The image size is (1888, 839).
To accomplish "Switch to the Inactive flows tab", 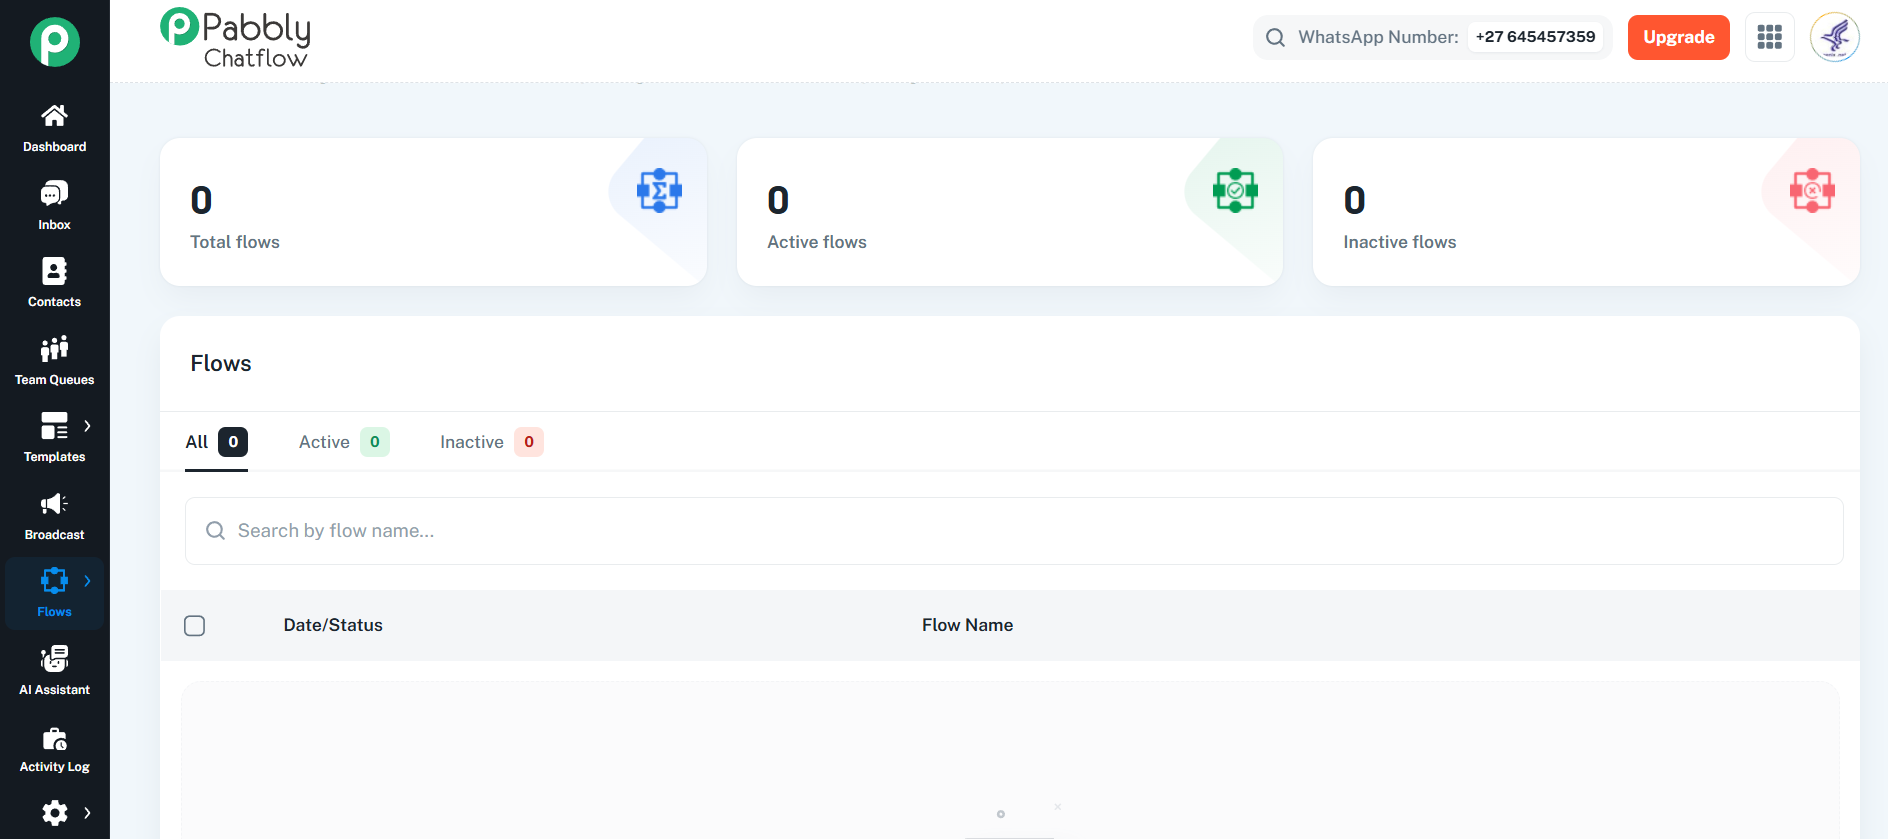I will [x=491, y=442].
